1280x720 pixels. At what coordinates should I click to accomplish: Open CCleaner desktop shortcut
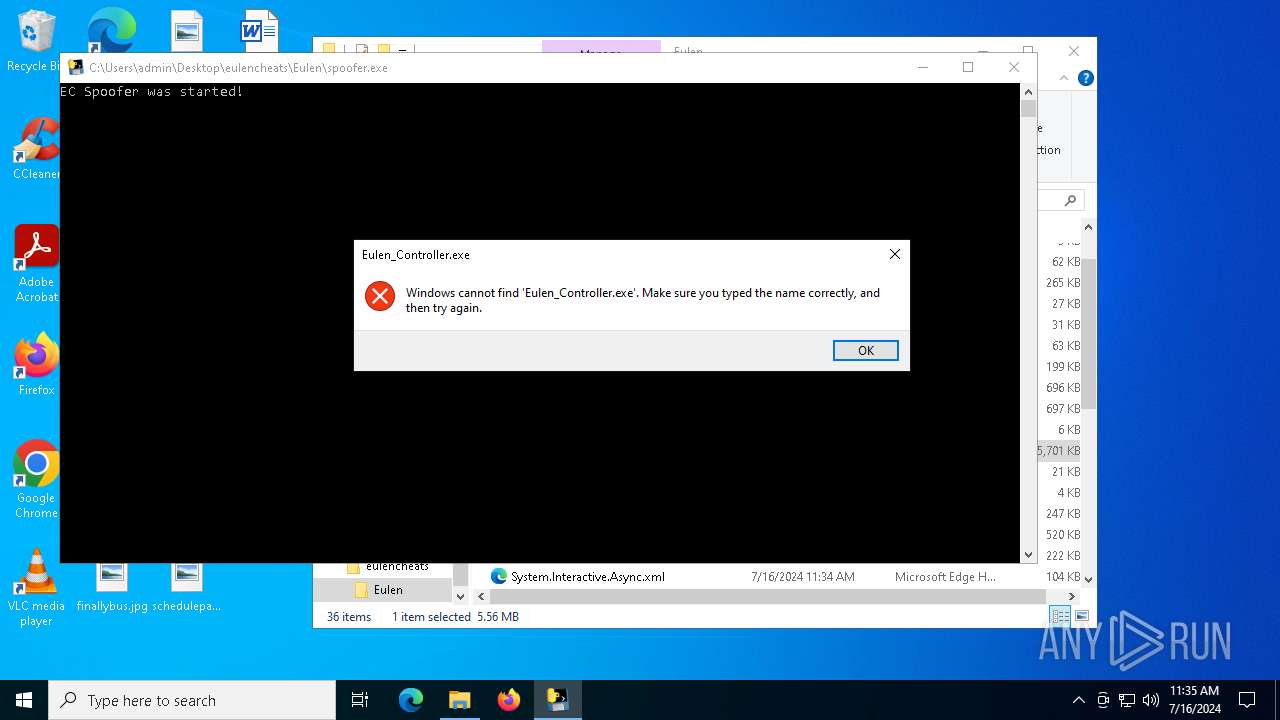tap(36, 149)
